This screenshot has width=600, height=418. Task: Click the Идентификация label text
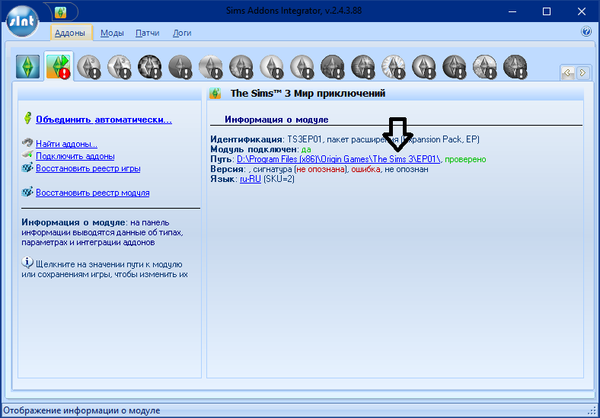pos(247,139)
